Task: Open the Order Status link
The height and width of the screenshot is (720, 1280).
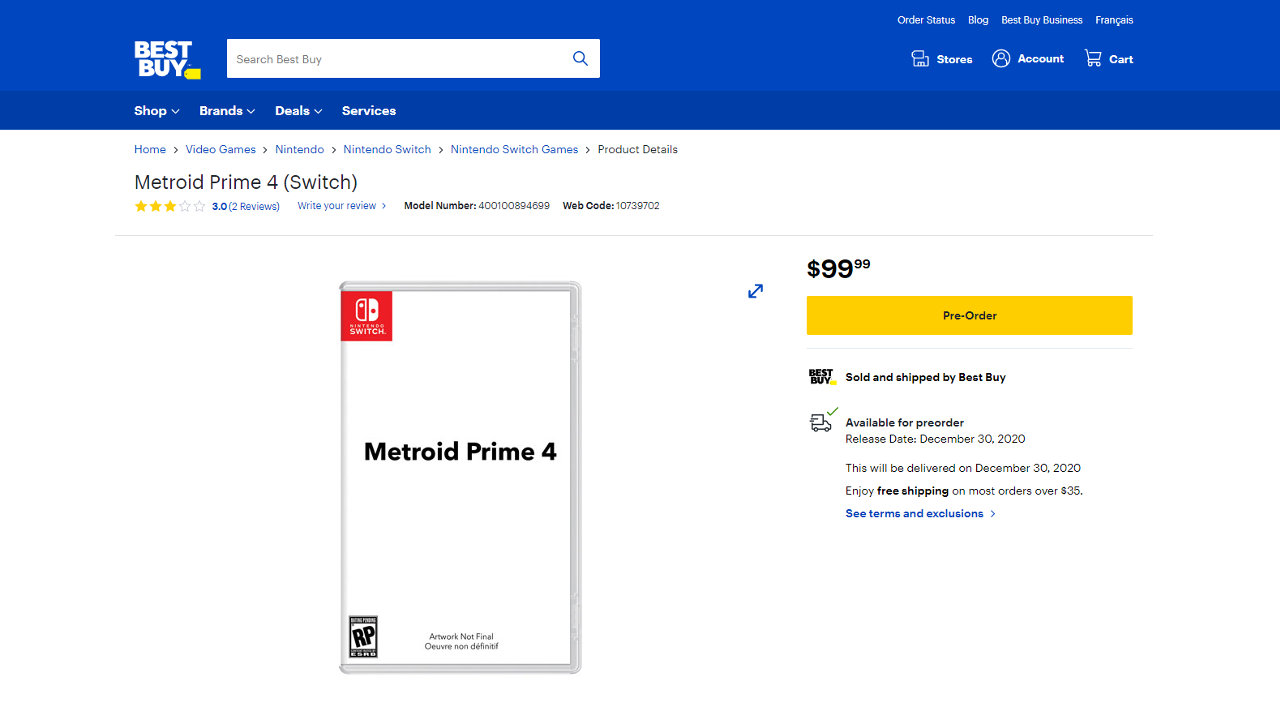Action: tap(926, 20)
